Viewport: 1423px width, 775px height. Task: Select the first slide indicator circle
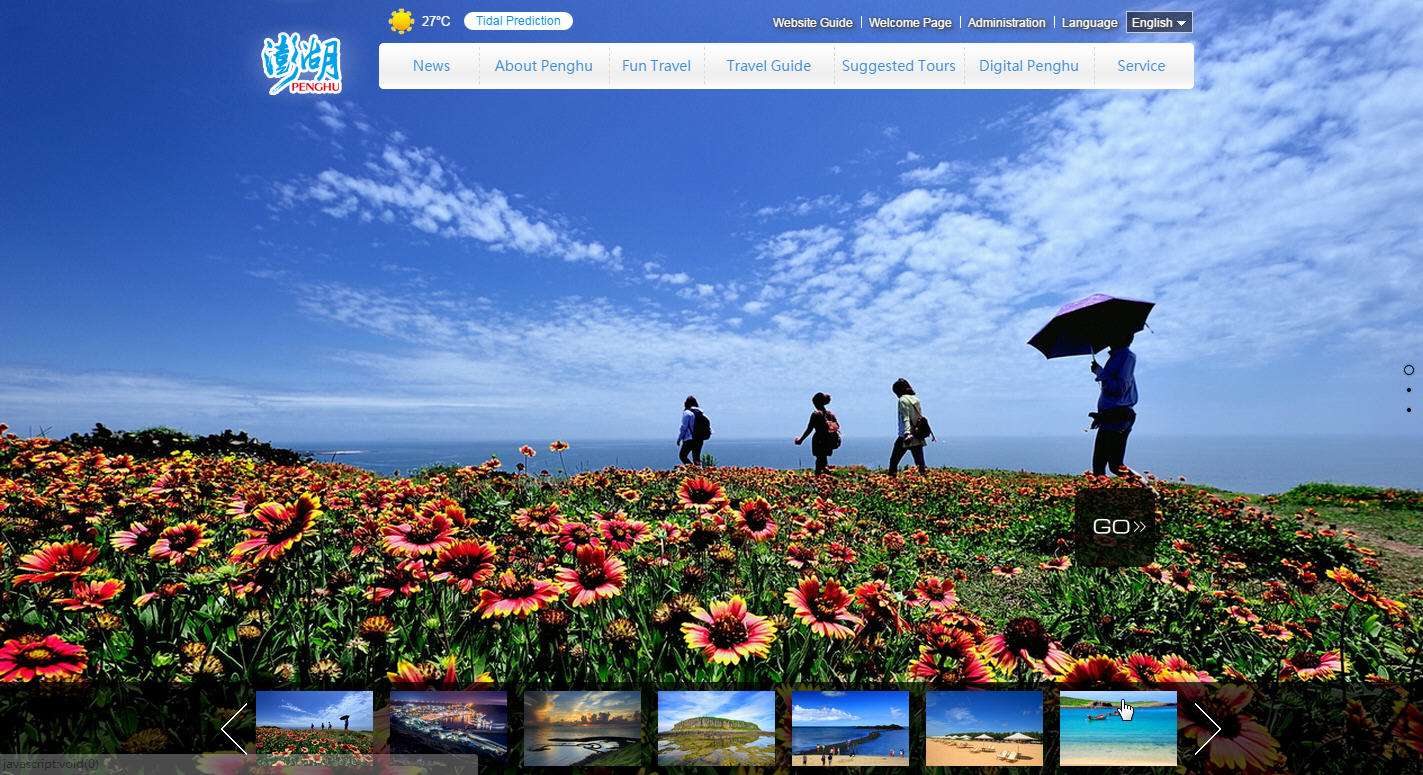(1409, 370)
